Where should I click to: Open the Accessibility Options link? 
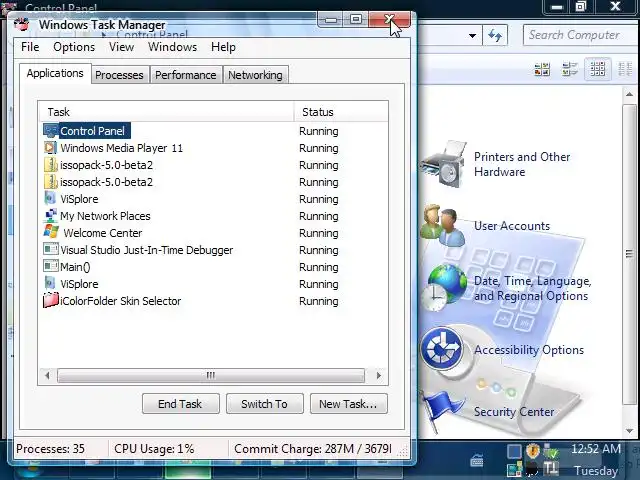529,350
